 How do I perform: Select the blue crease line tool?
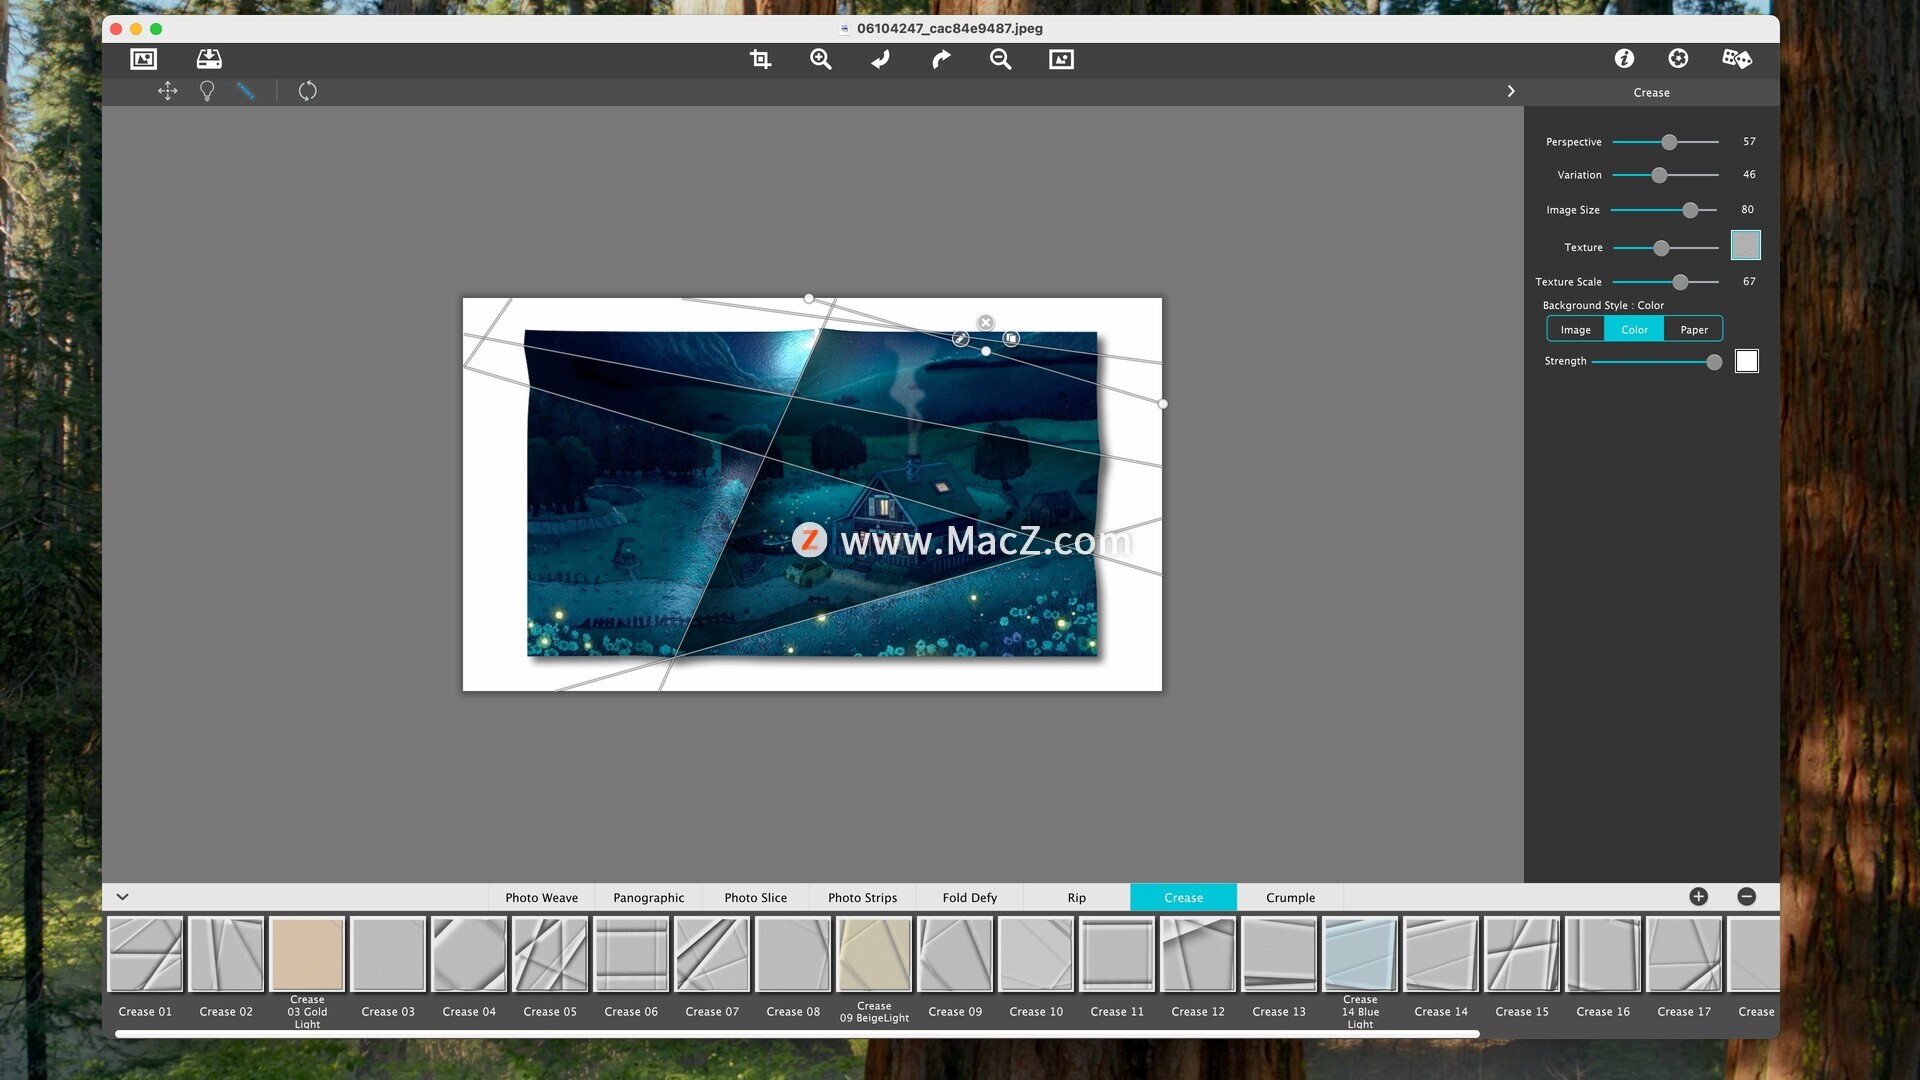(x=245, y=91)
